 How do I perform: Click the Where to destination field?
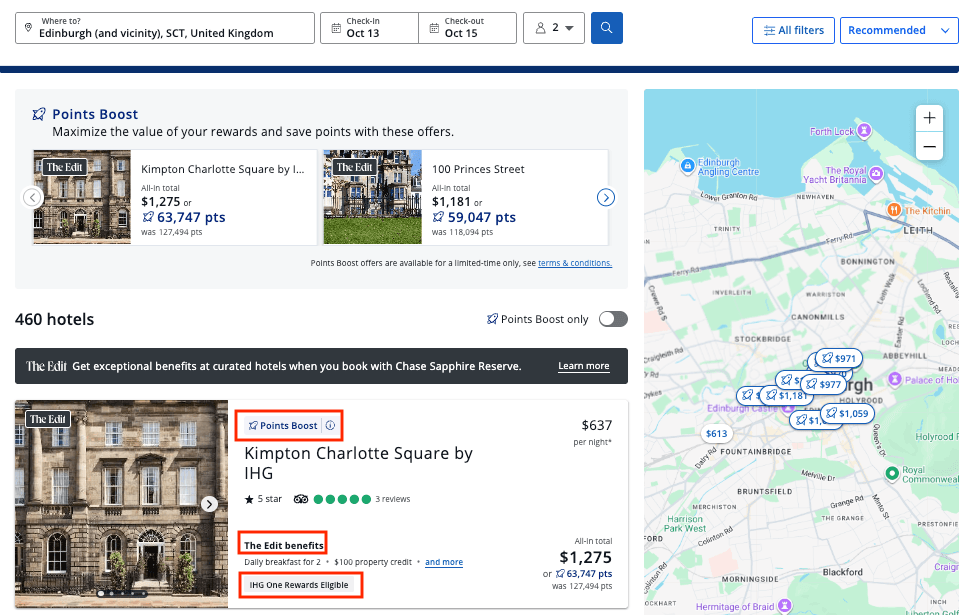pos(165,28)
